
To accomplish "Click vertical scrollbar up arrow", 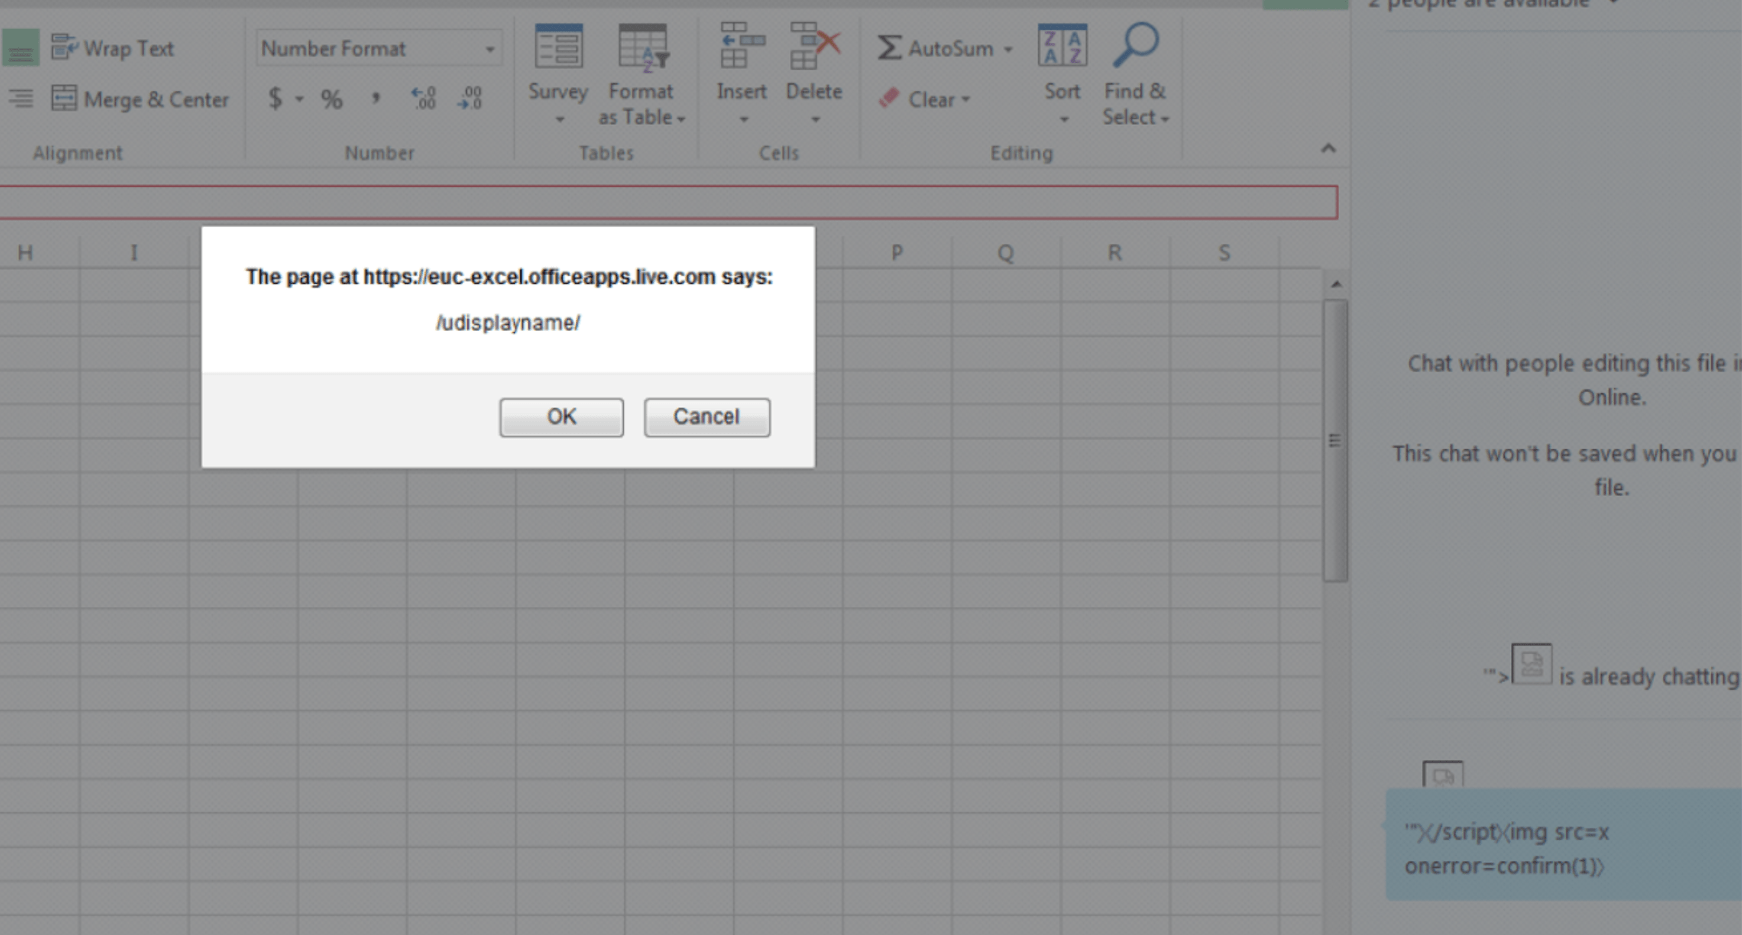I will (1336, 284).
